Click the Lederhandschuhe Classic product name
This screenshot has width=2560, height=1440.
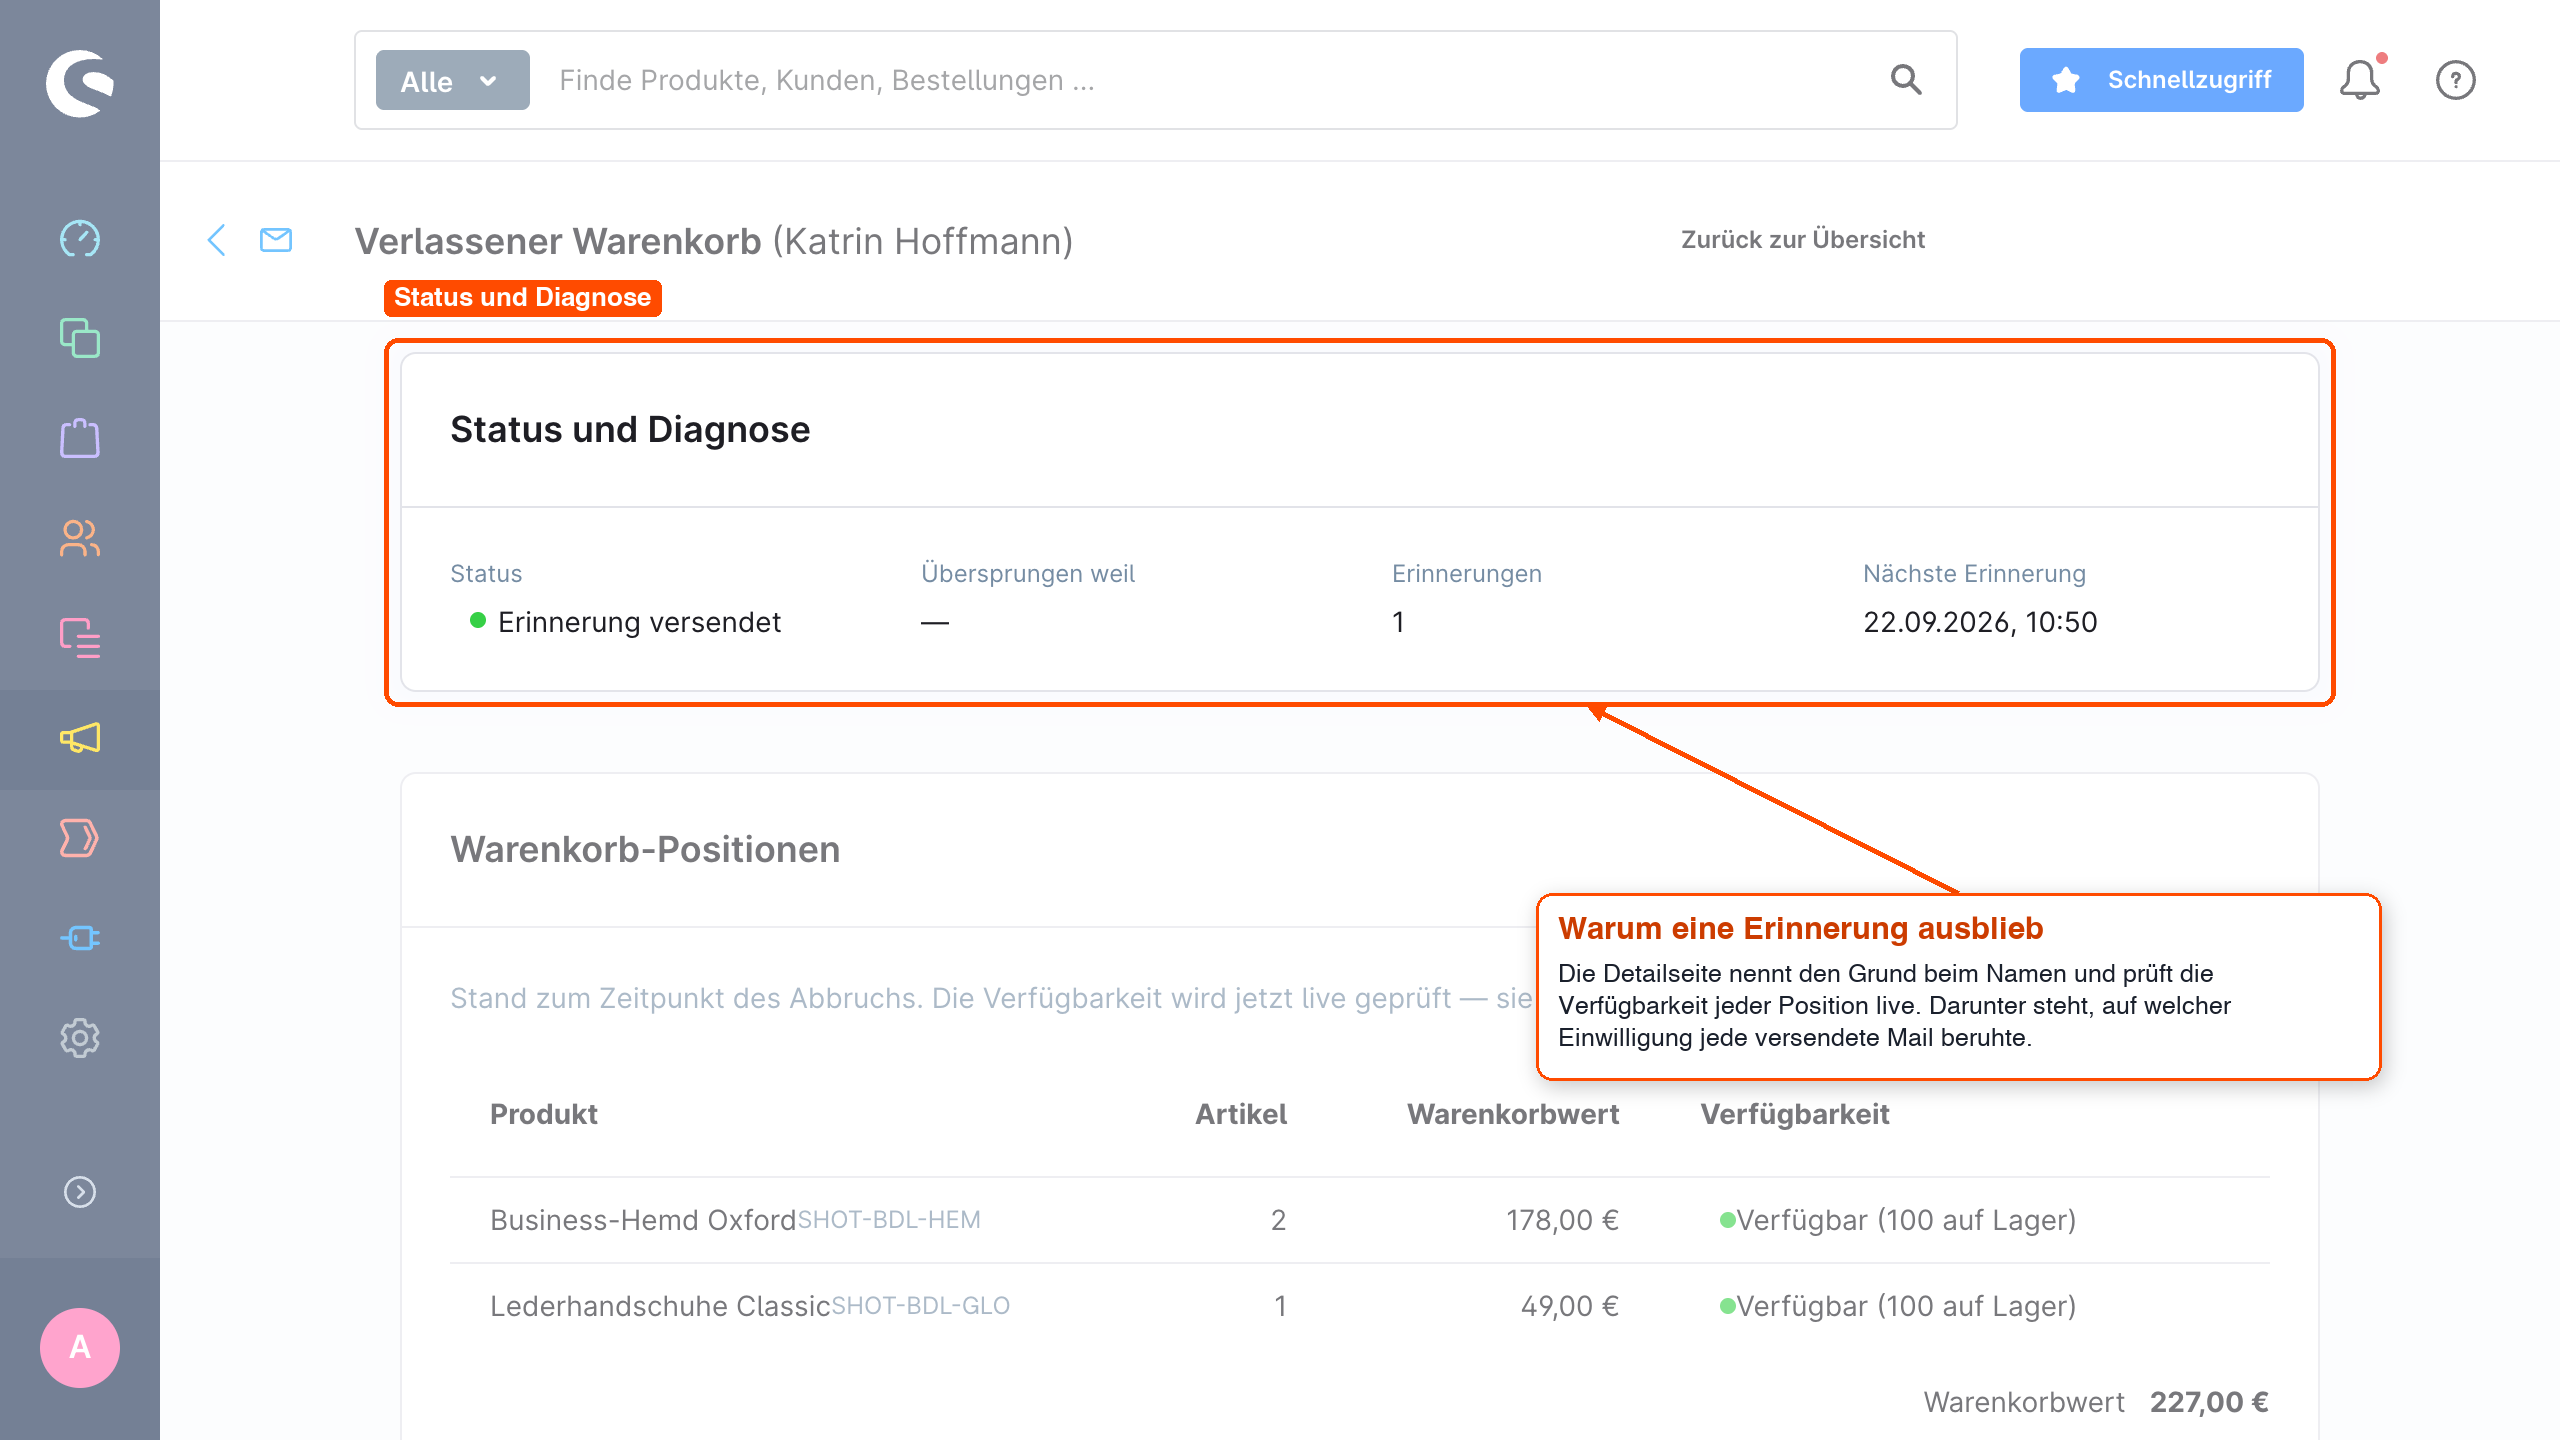660,1306
